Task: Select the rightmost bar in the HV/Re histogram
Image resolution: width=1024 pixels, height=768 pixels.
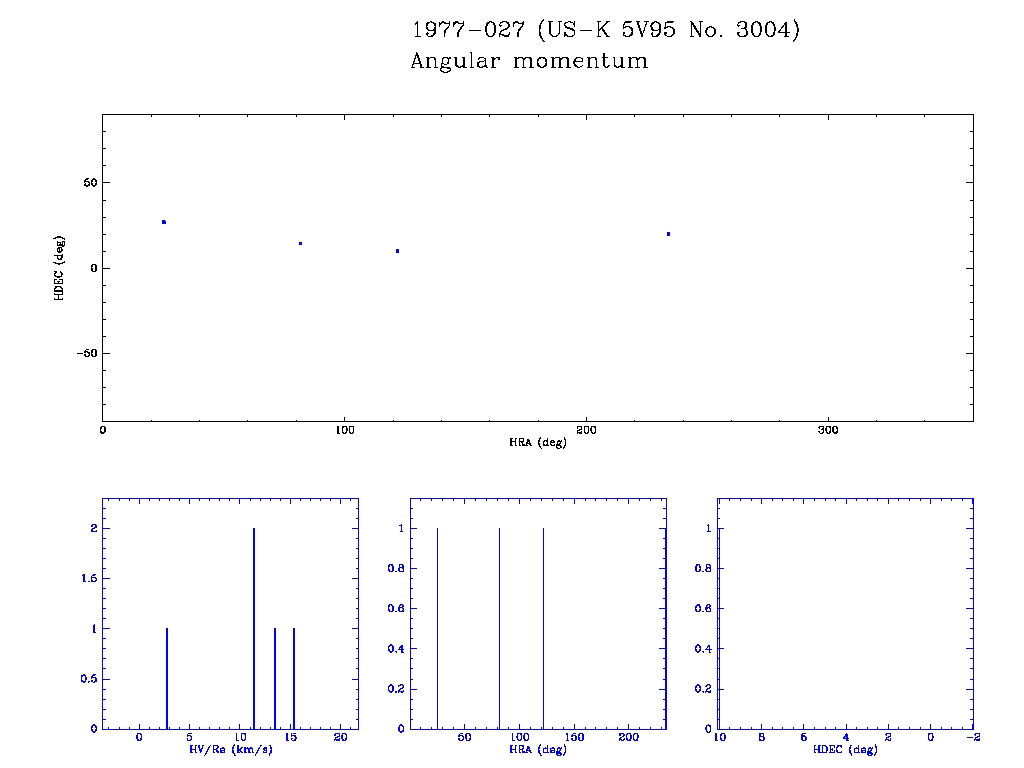Action: point(294,678)
